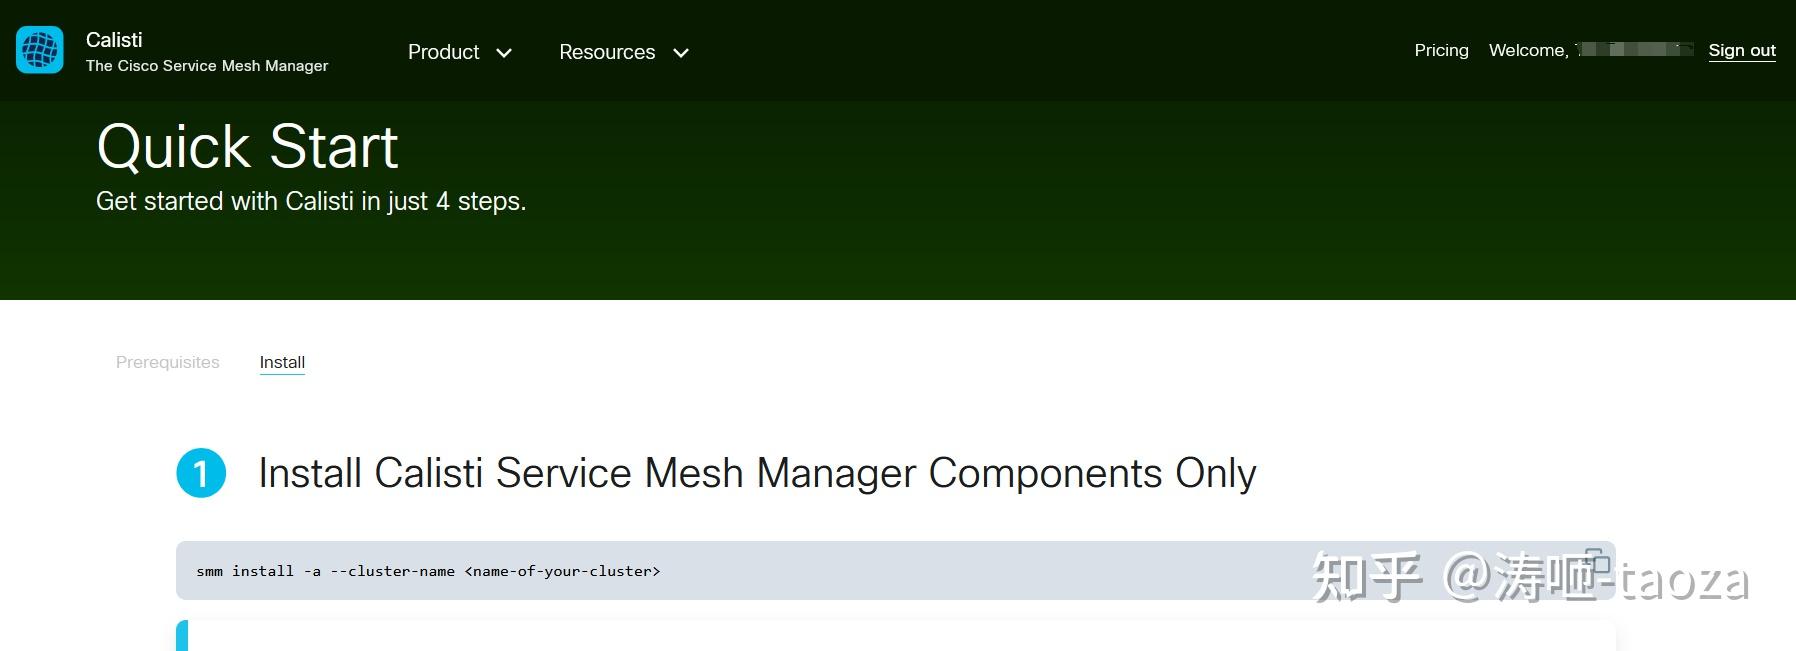Screen dimensions: 1796x651
Task: Sign out of the account
Action: tap(1741, 50)
